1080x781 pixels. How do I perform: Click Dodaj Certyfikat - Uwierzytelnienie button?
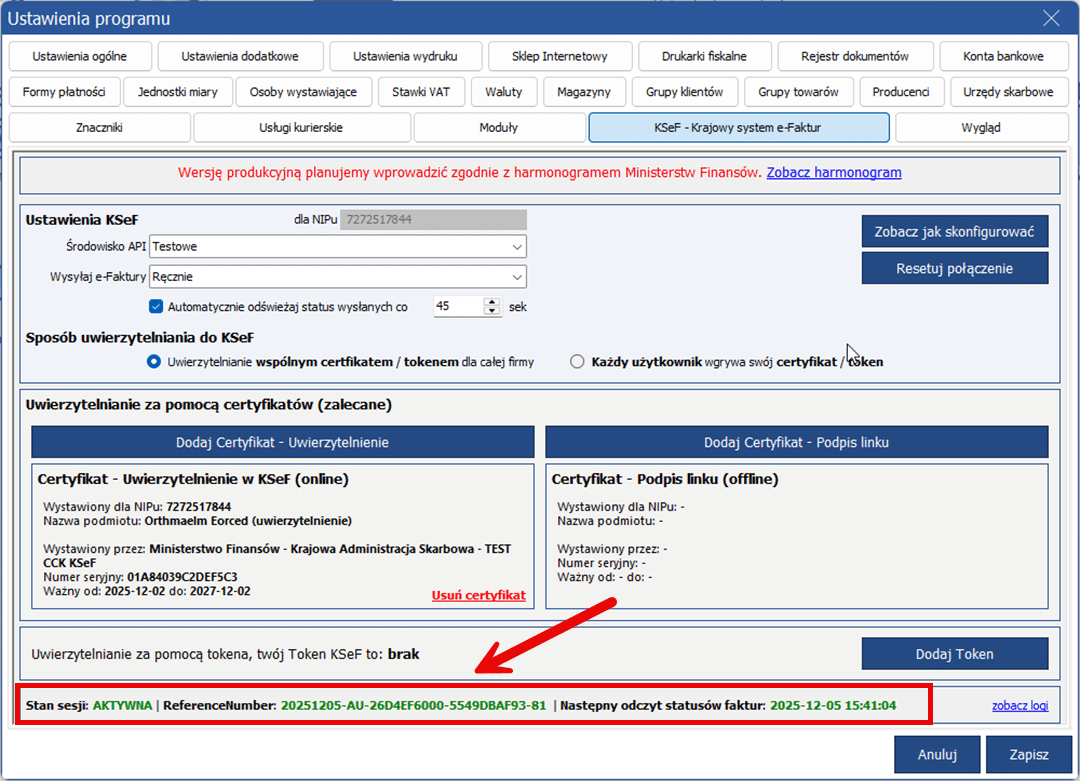tap(283, 442)
